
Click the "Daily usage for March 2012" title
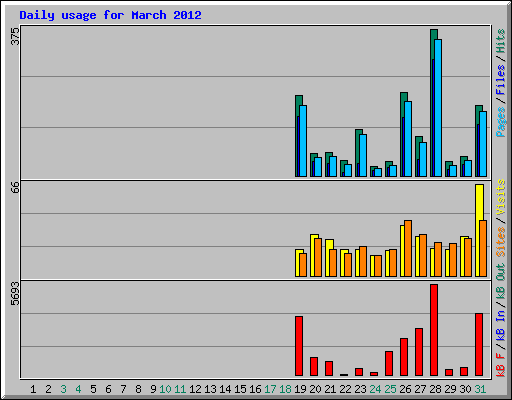coord(110,15)
